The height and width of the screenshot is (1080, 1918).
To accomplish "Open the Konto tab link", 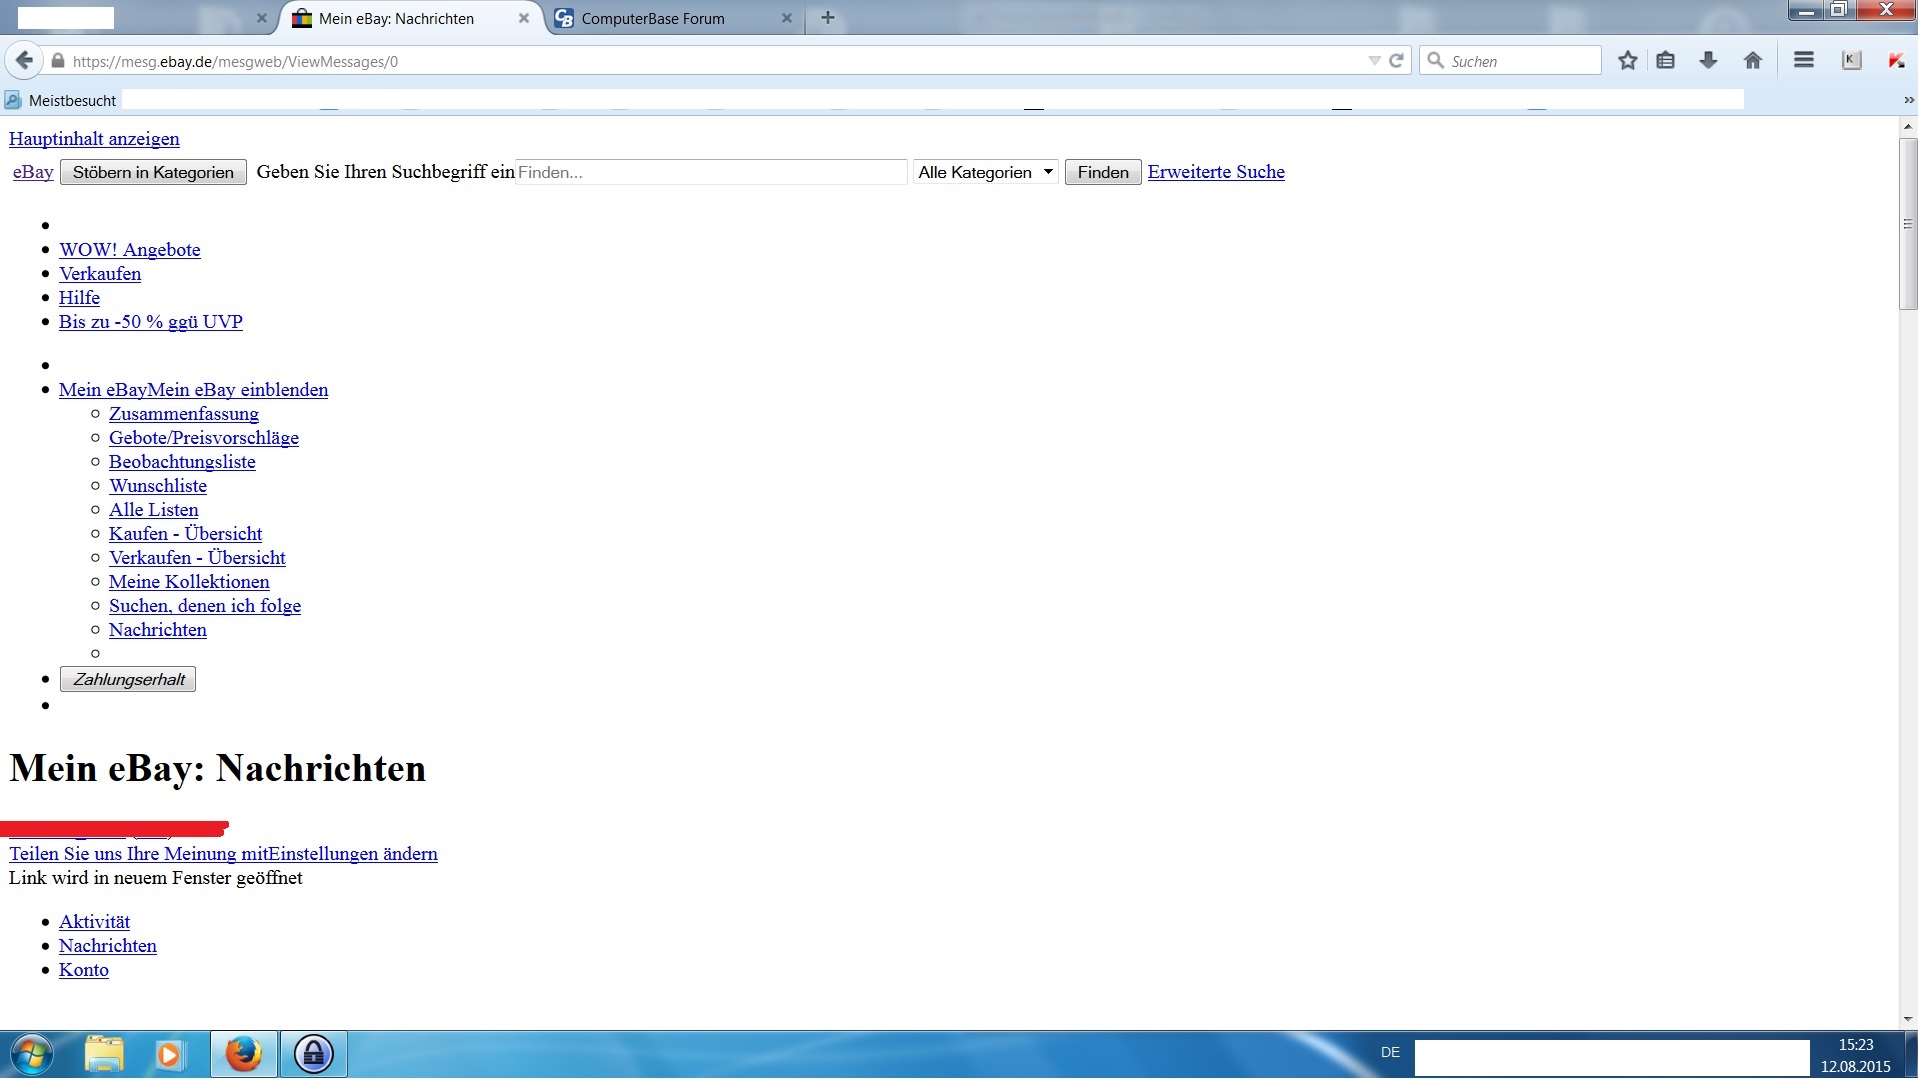I will 84,970.
